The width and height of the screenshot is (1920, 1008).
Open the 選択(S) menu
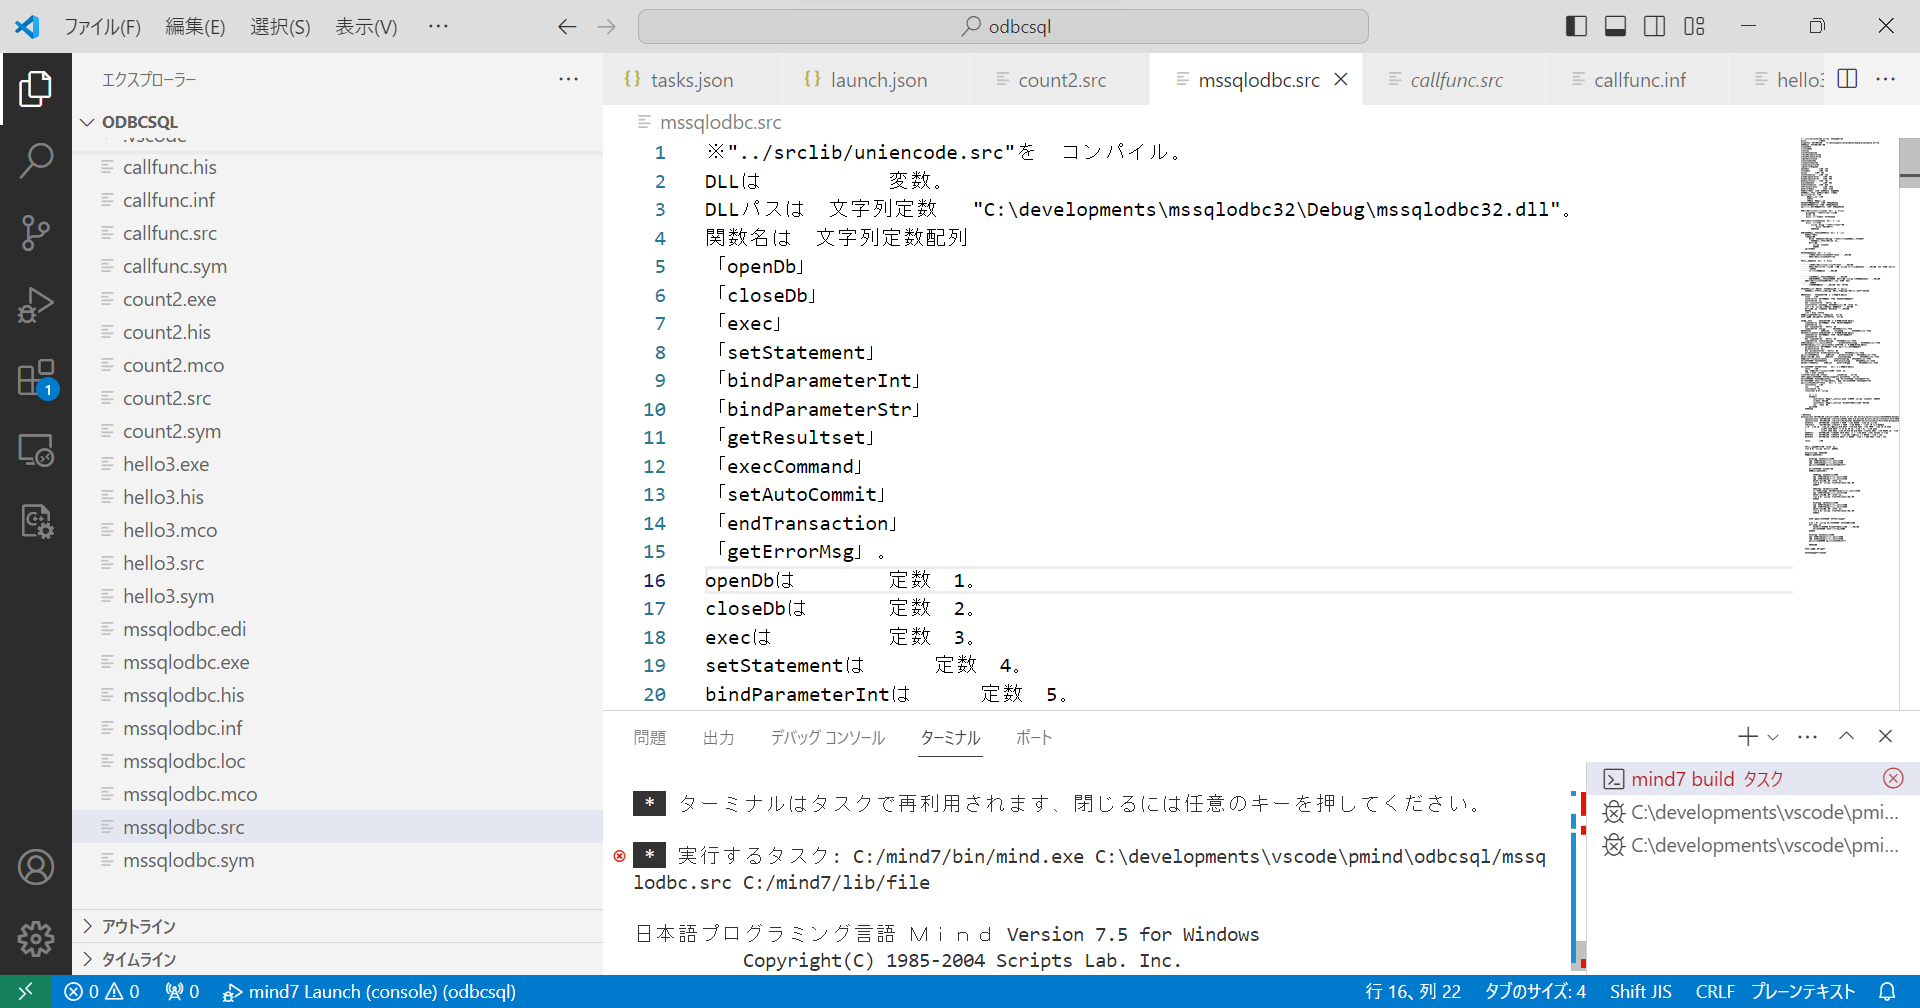pos(280,27)
